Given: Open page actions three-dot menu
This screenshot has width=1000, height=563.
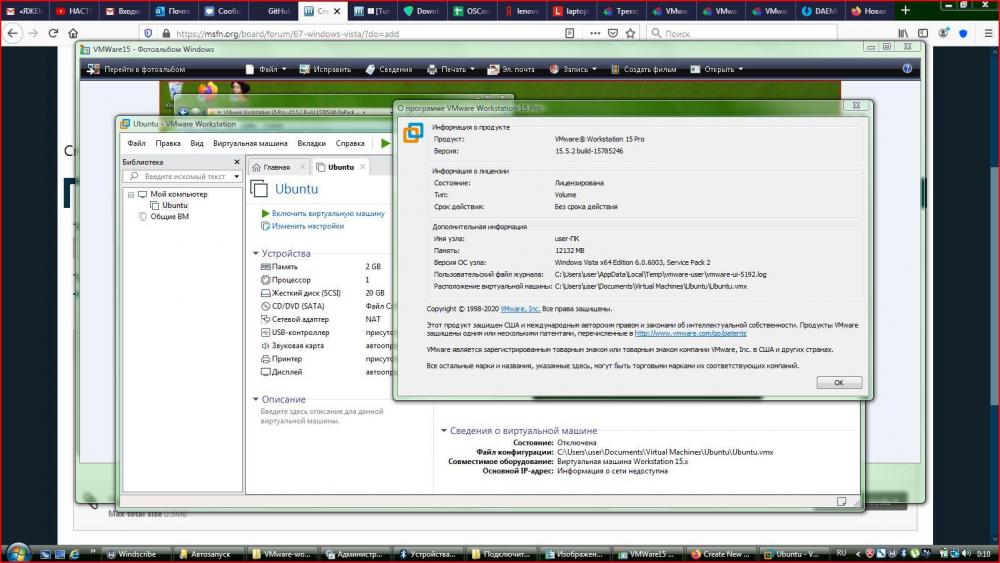Looking at the screenshot, I should [594, 33].
